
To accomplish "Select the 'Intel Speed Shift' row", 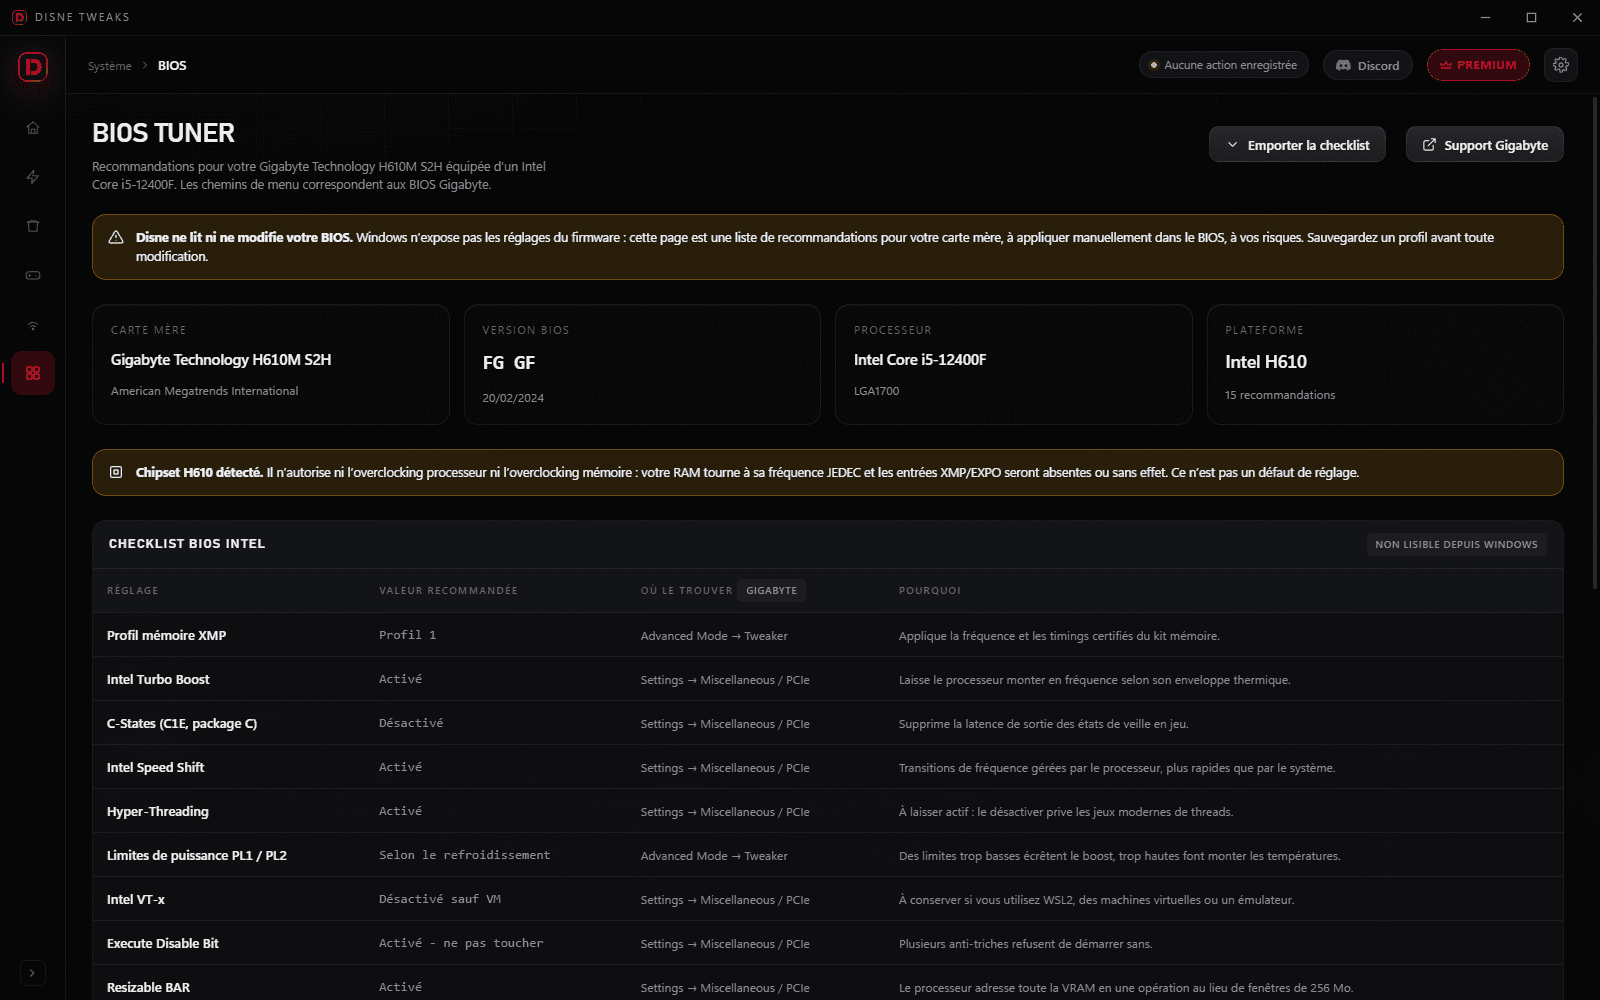I will pos(827,767).
